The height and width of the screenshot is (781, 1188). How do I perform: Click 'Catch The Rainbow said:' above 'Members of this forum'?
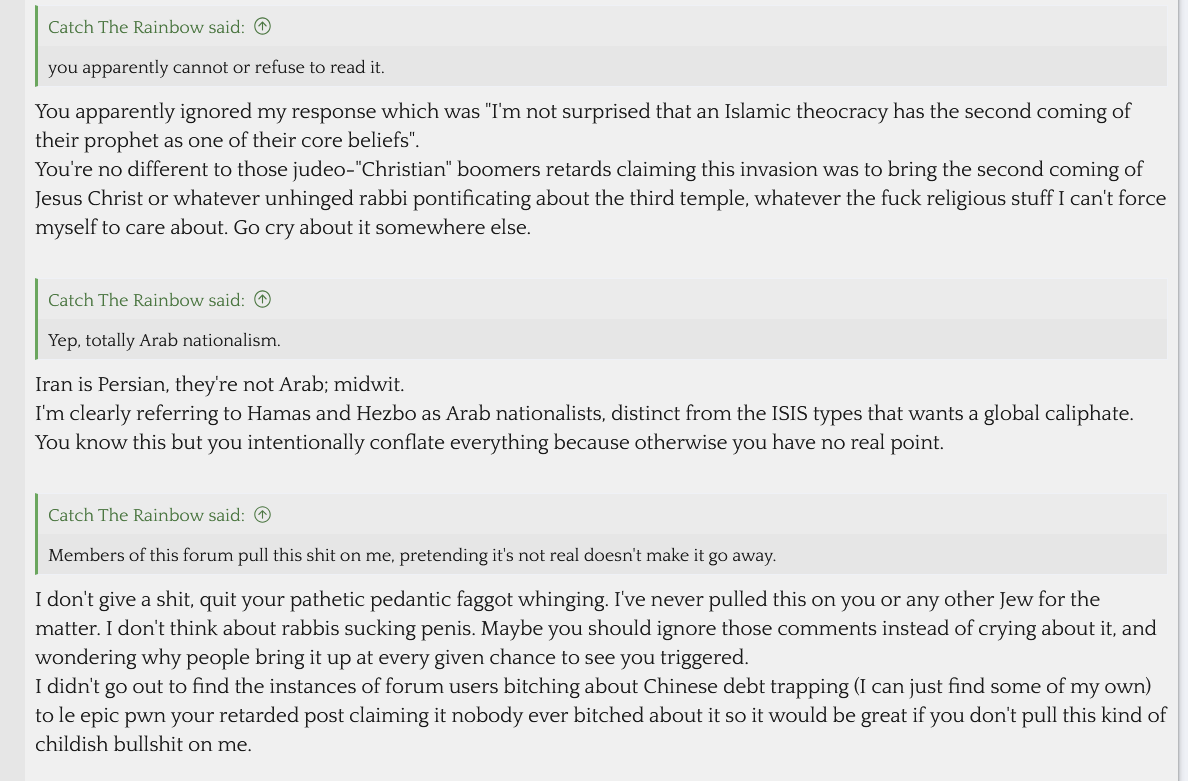click(x=146, y=515)
